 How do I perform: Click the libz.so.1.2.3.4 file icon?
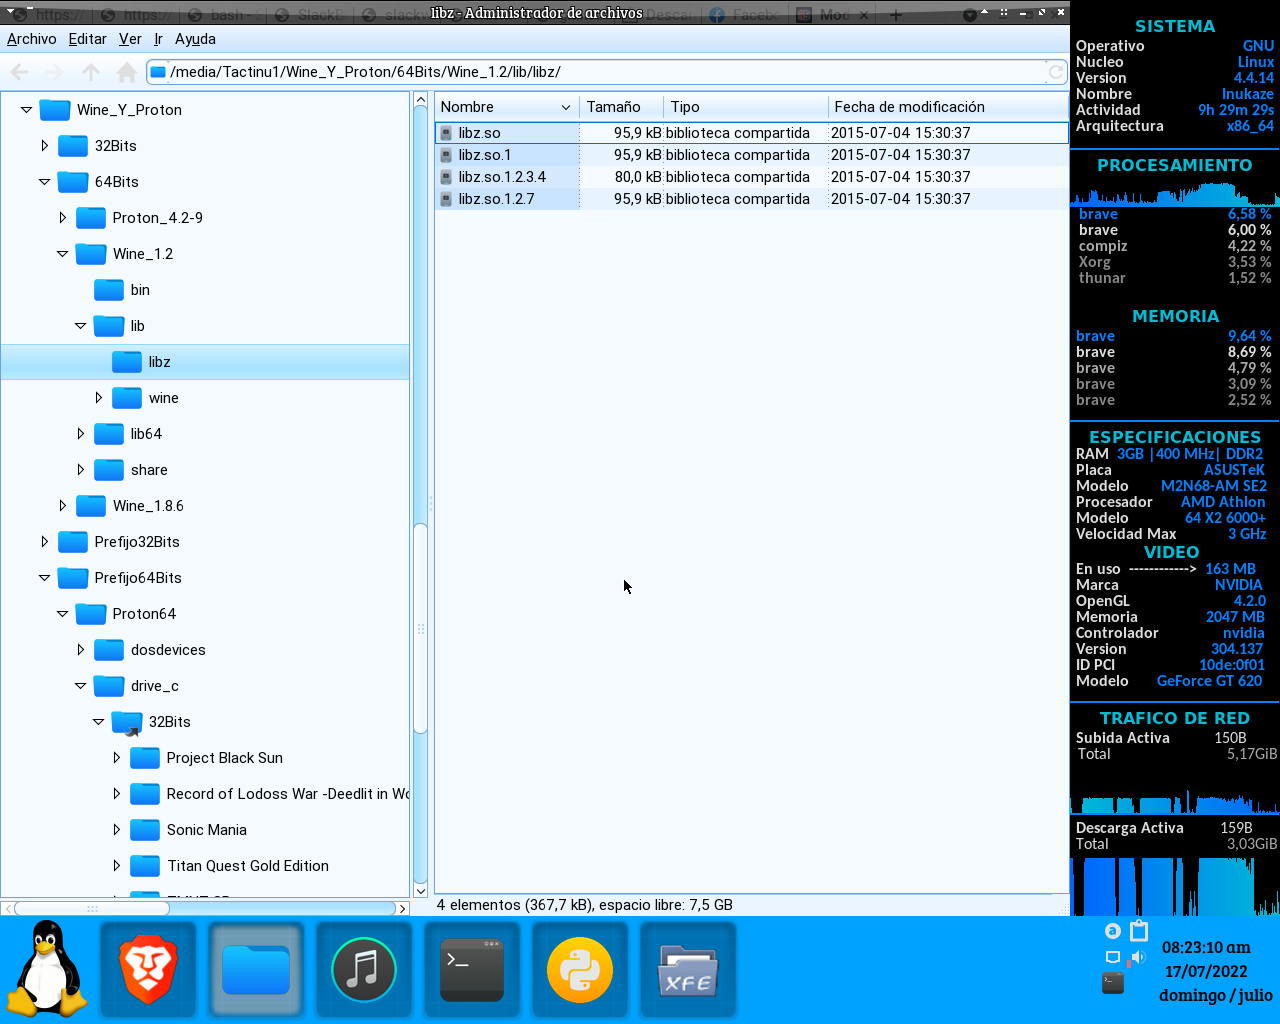tap(446, 177)
